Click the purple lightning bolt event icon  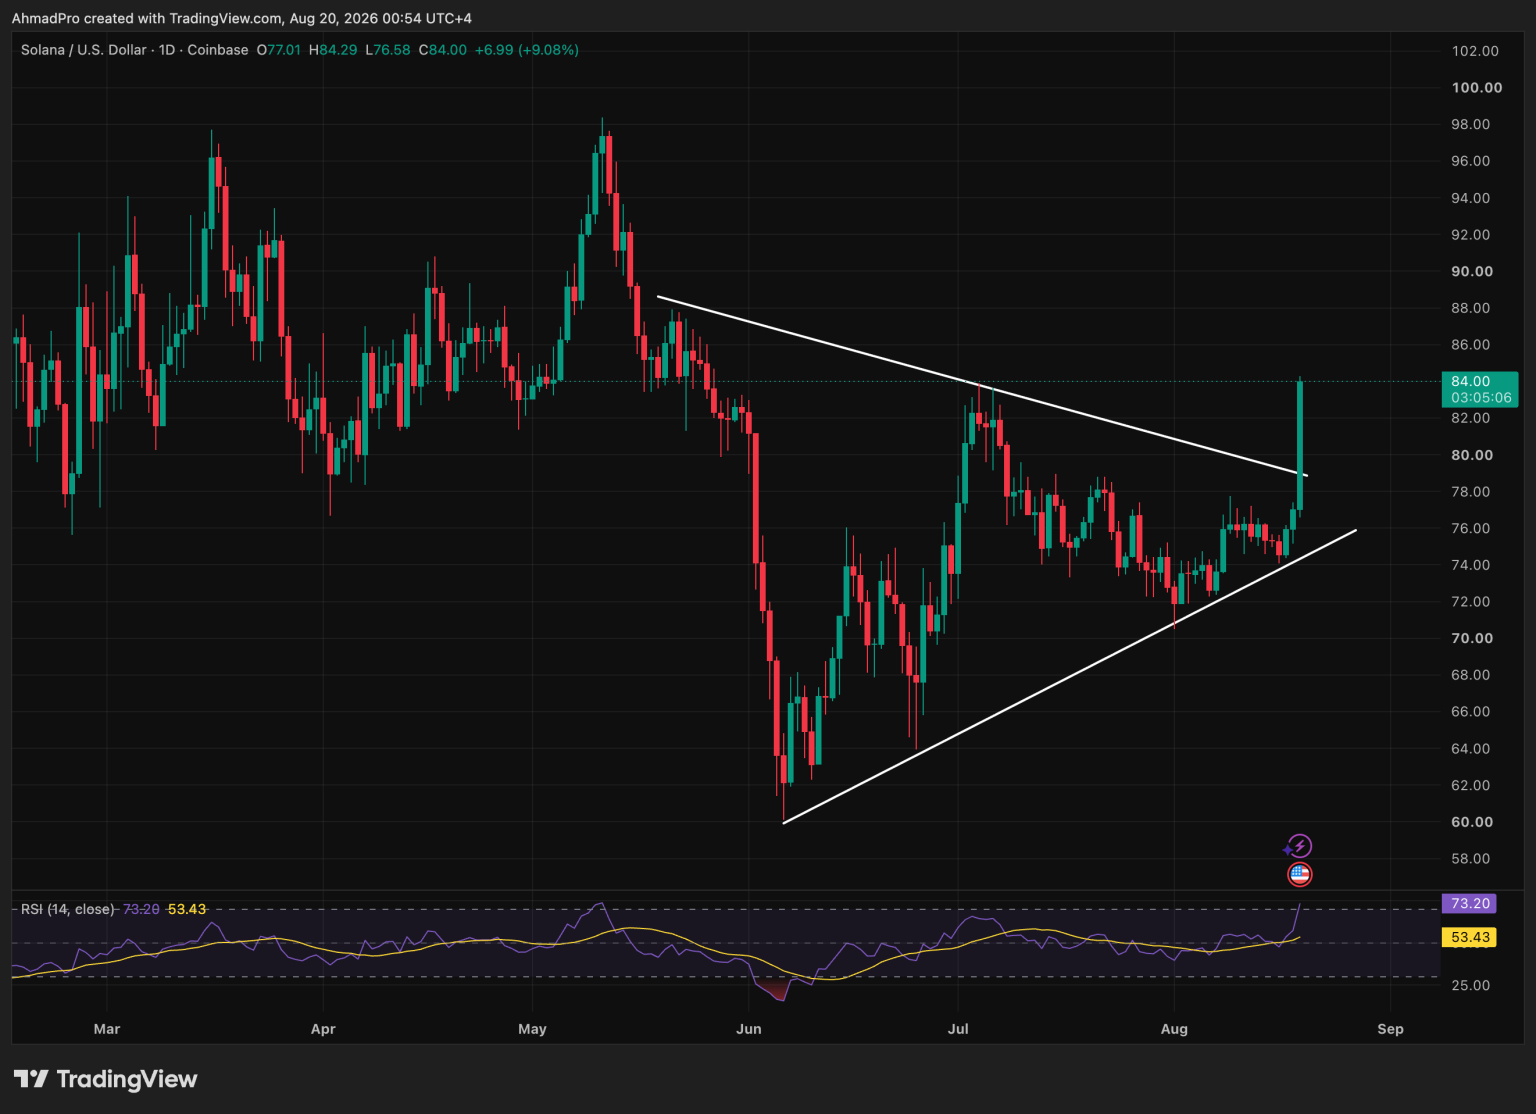pos(1298,846)
